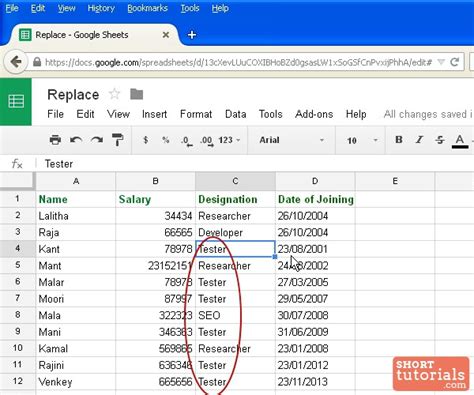The image size is (474, 395).
Task: Open the 123 number formats dropdown
Action: point(229,140)
